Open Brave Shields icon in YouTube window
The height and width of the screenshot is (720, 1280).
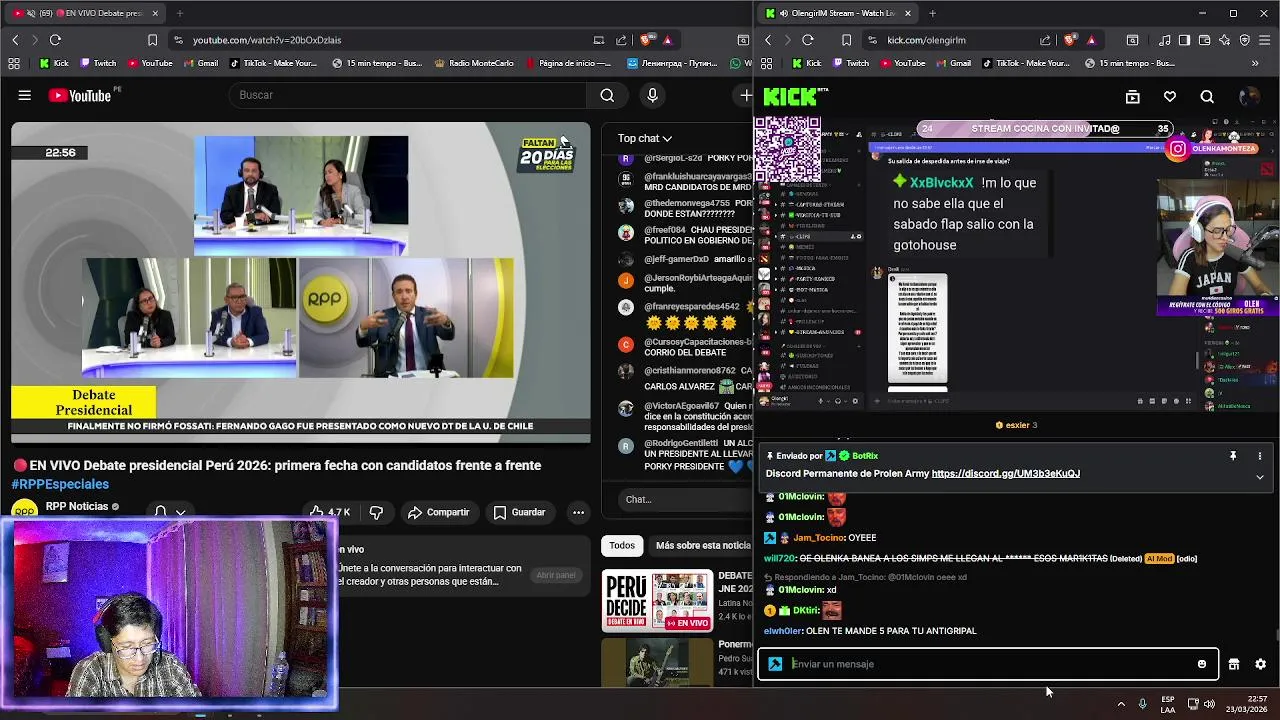click(646, 40)
